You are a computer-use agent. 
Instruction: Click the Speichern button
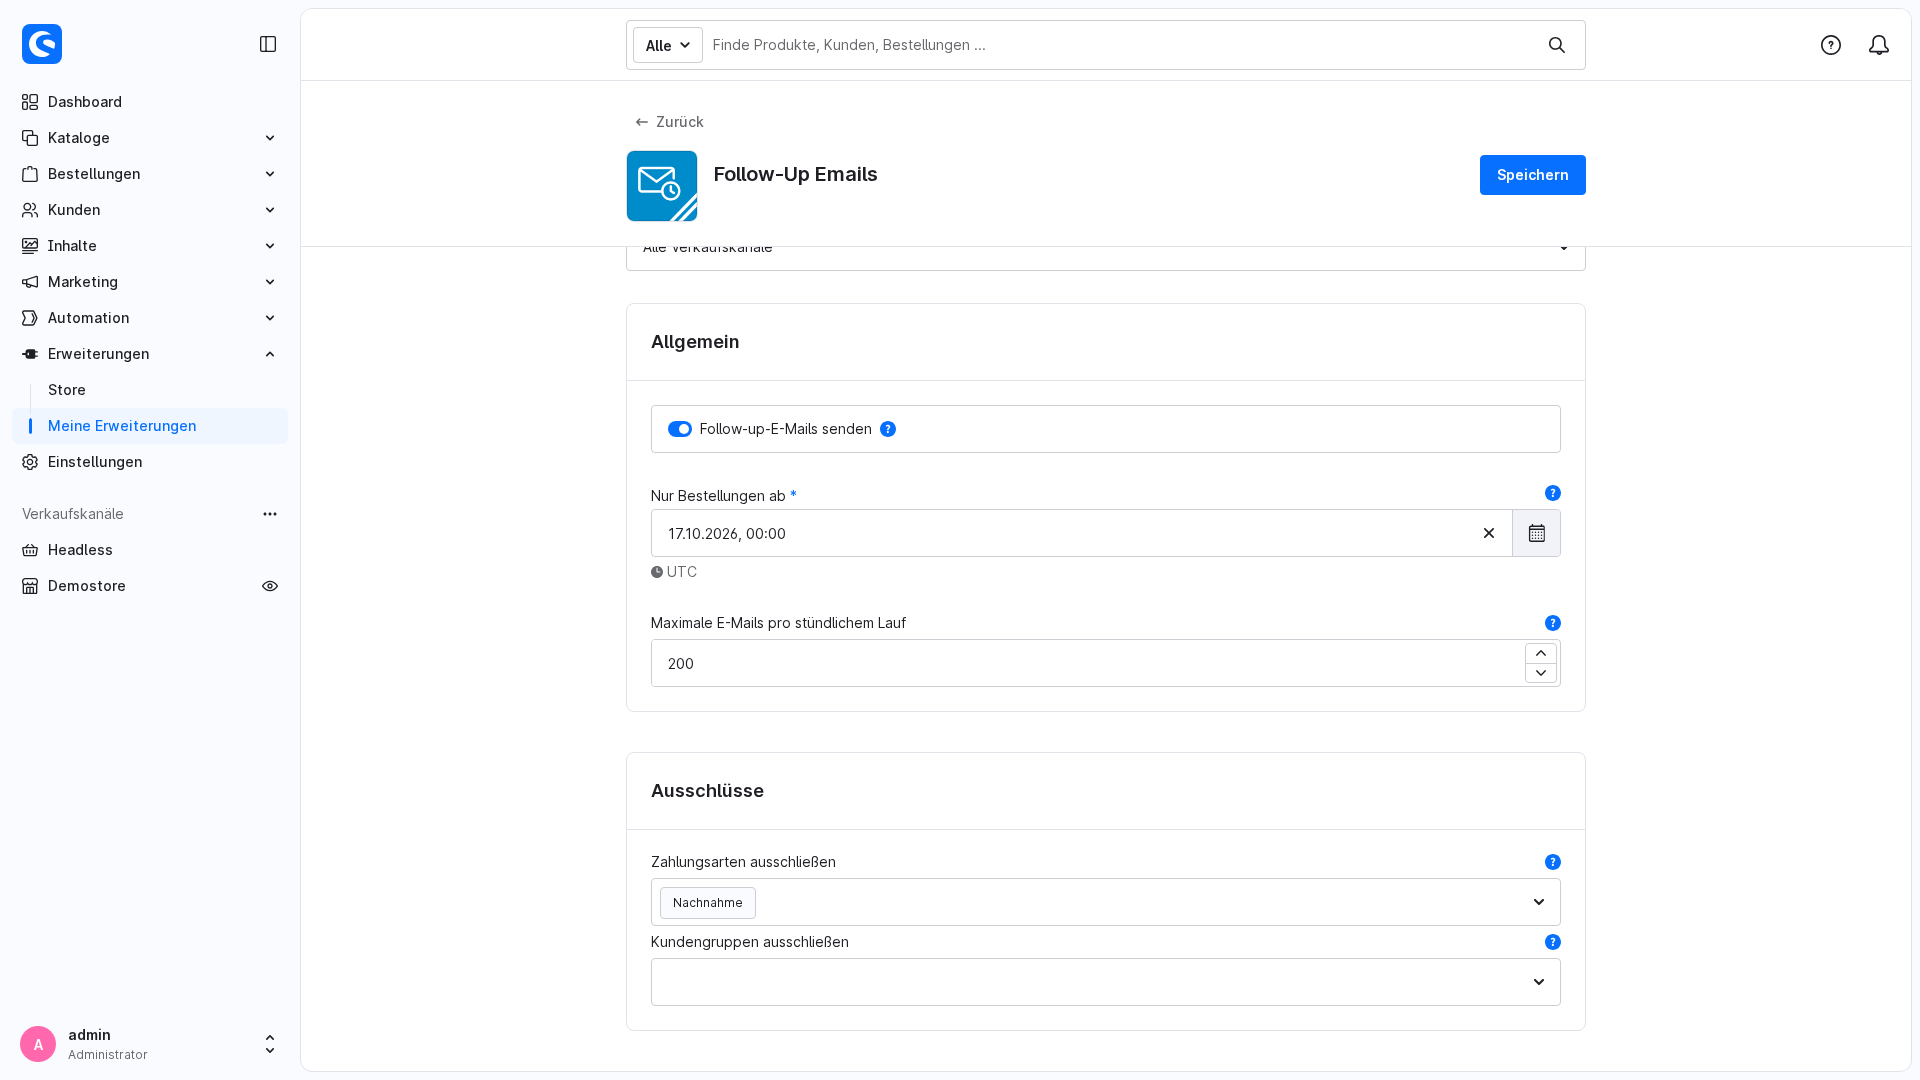(1533, 175)
